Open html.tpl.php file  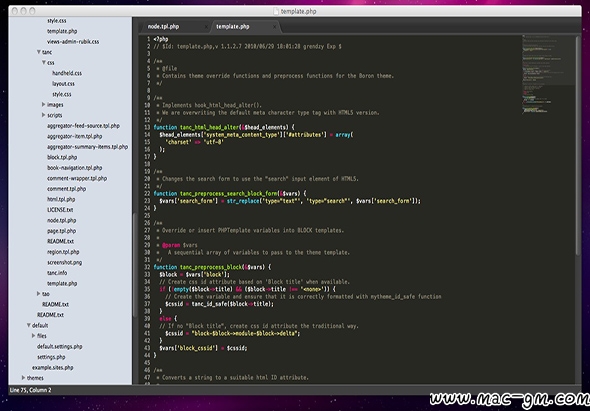pyautogui.click(x=61, y=199)
